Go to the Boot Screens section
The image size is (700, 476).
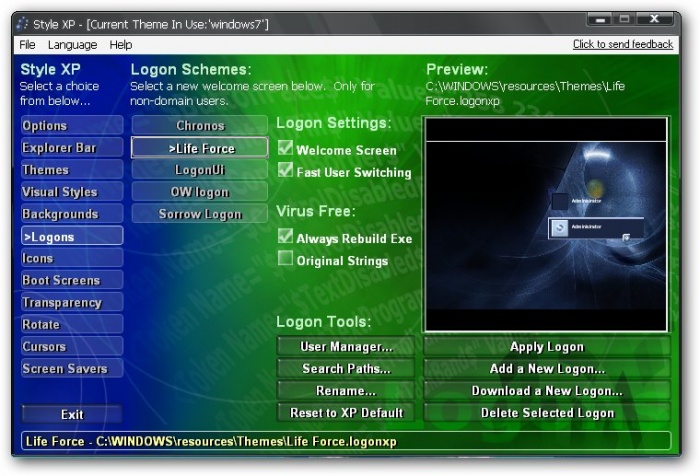[x=72, y=280]
